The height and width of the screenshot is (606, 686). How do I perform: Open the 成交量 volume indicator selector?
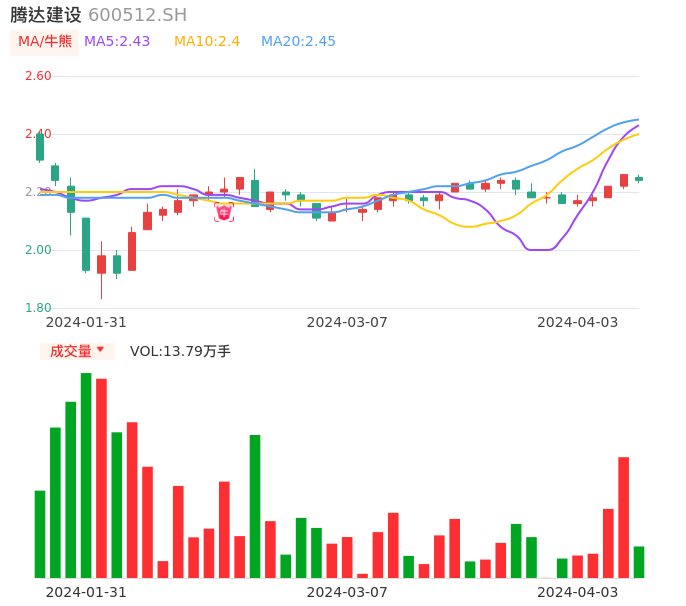pyautogui.click(x=70, y=351)
